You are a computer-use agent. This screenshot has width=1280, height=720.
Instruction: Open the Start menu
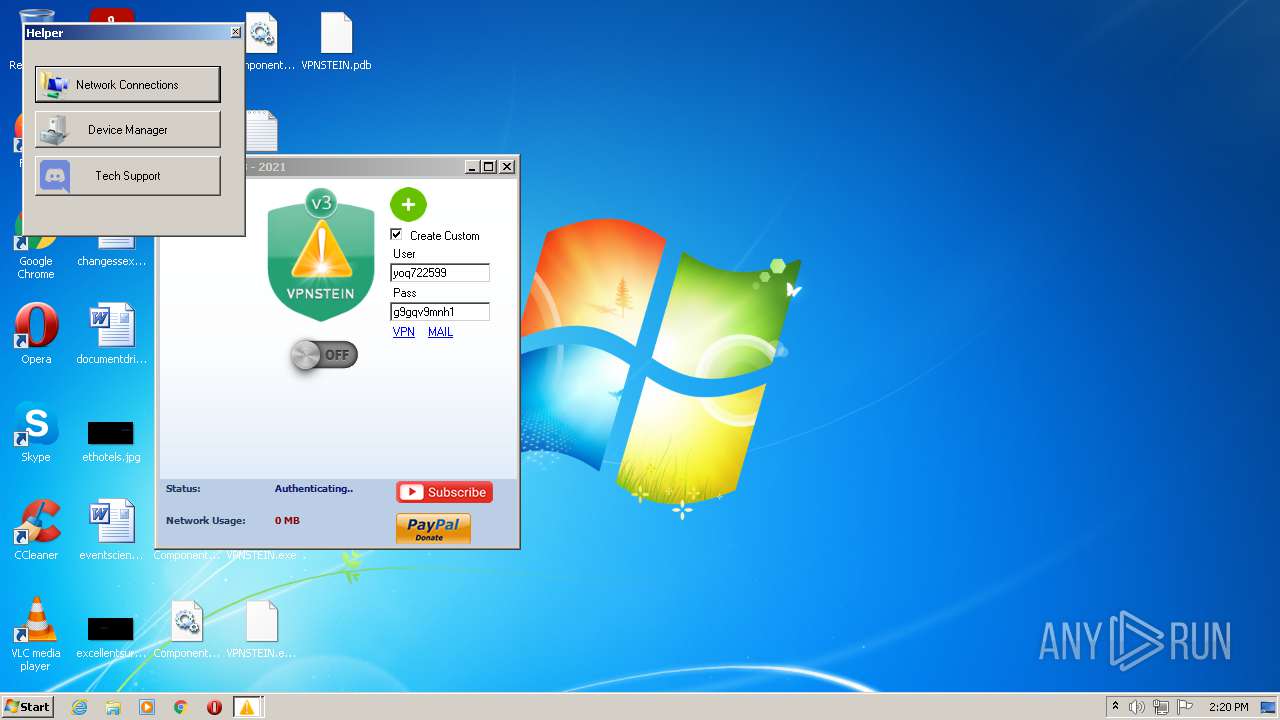(28, 706)
